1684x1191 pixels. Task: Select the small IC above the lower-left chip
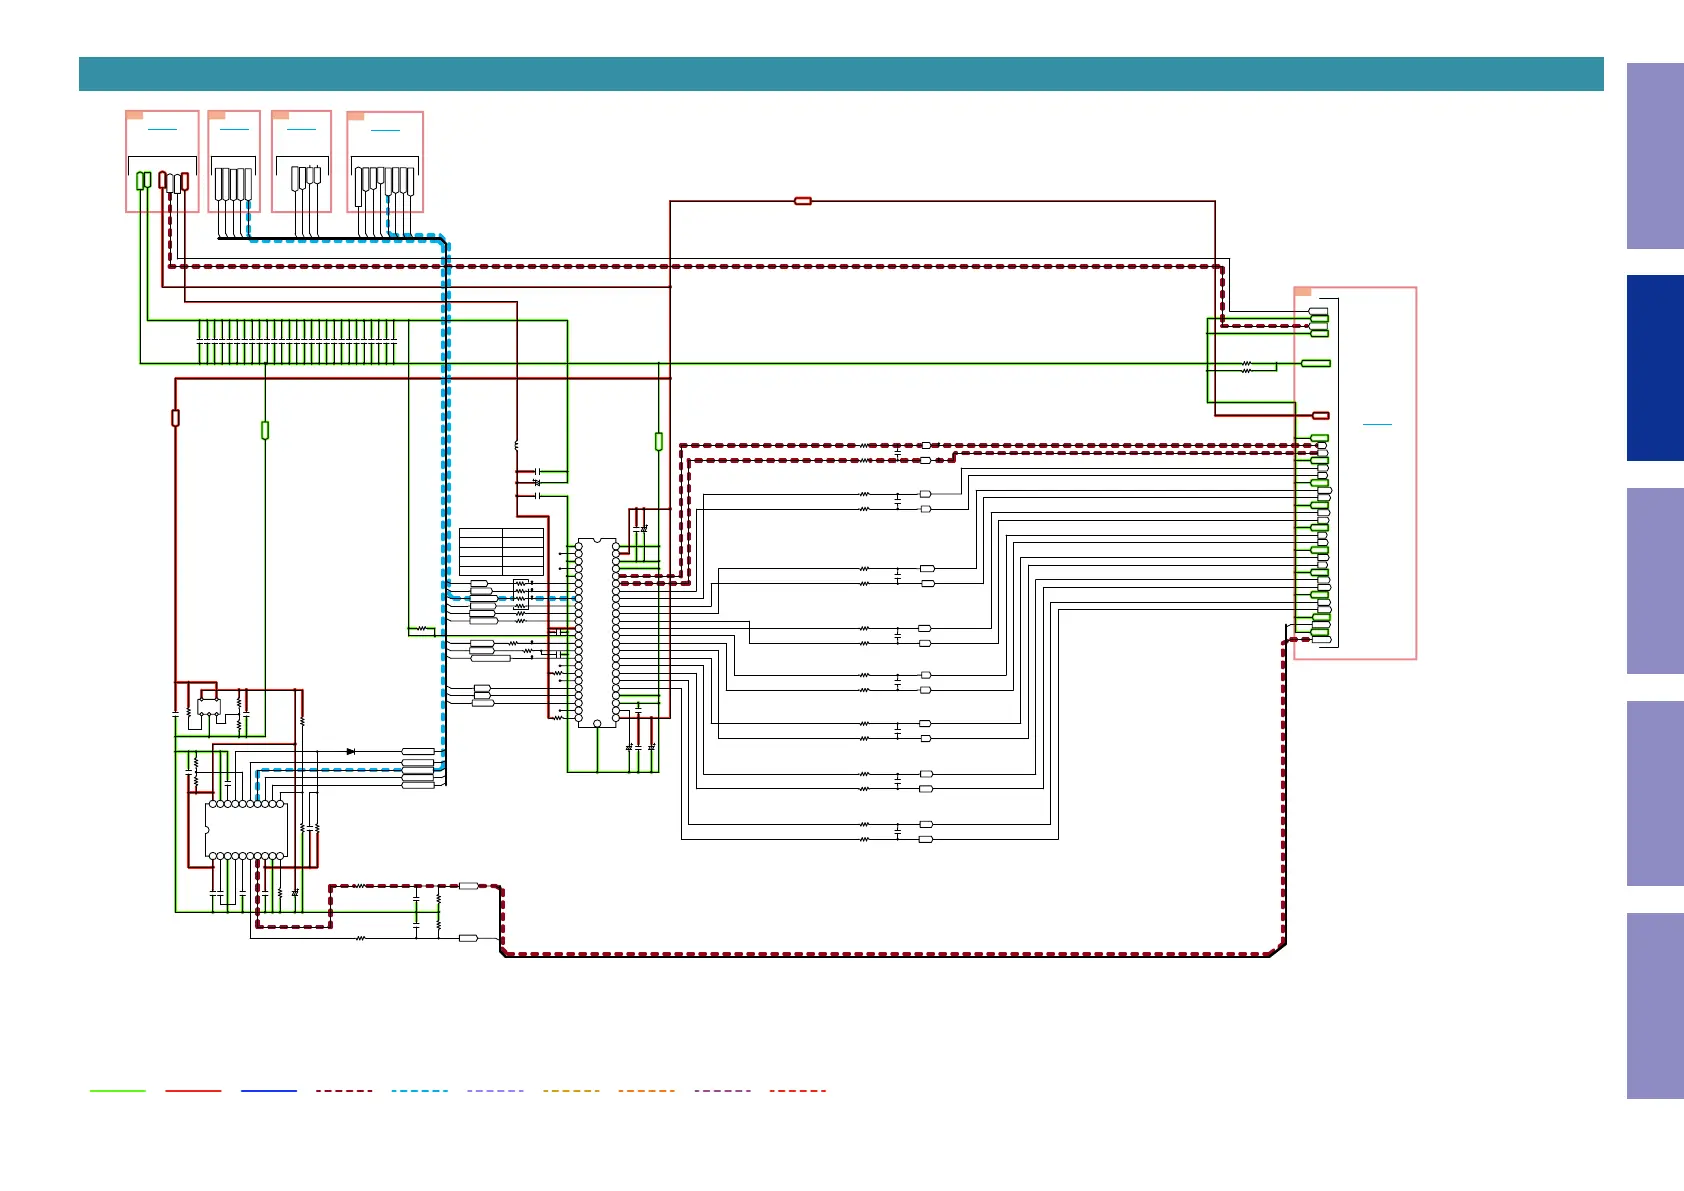[209, 707]
